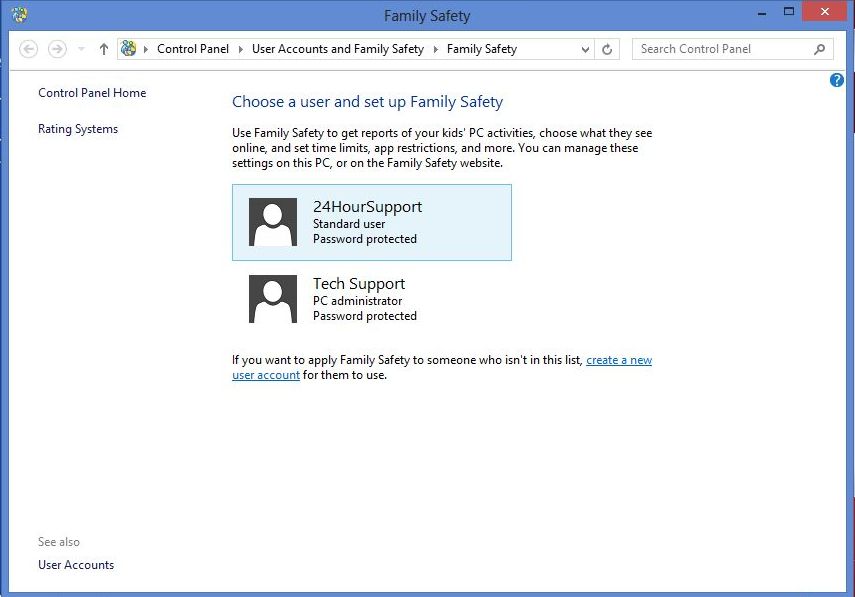Expand the arrow before Control Panel breadcrumb

point(146,49)
